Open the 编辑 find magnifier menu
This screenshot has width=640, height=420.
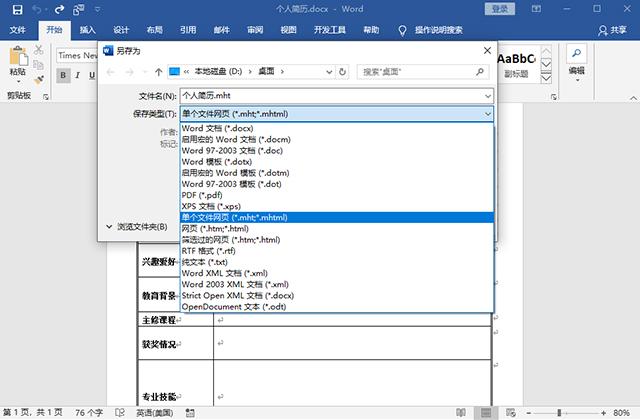pos(576,62)
